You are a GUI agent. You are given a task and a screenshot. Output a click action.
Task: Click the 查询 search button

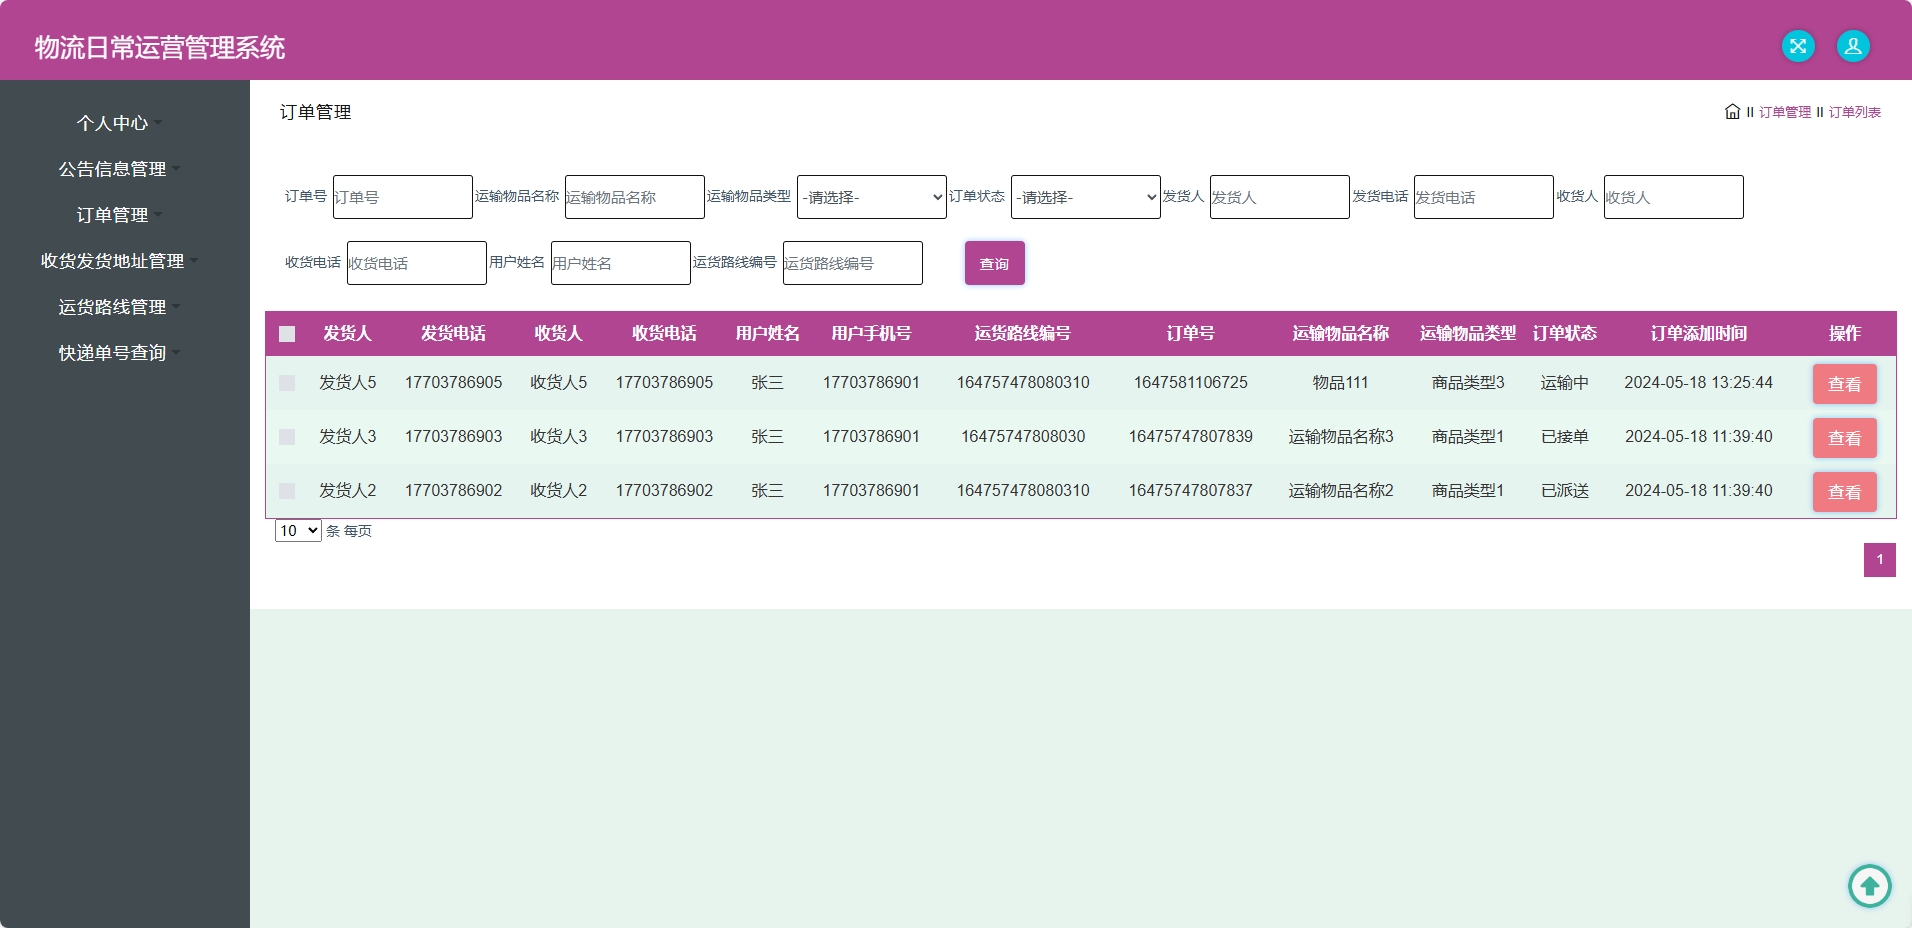click(994, 263)
